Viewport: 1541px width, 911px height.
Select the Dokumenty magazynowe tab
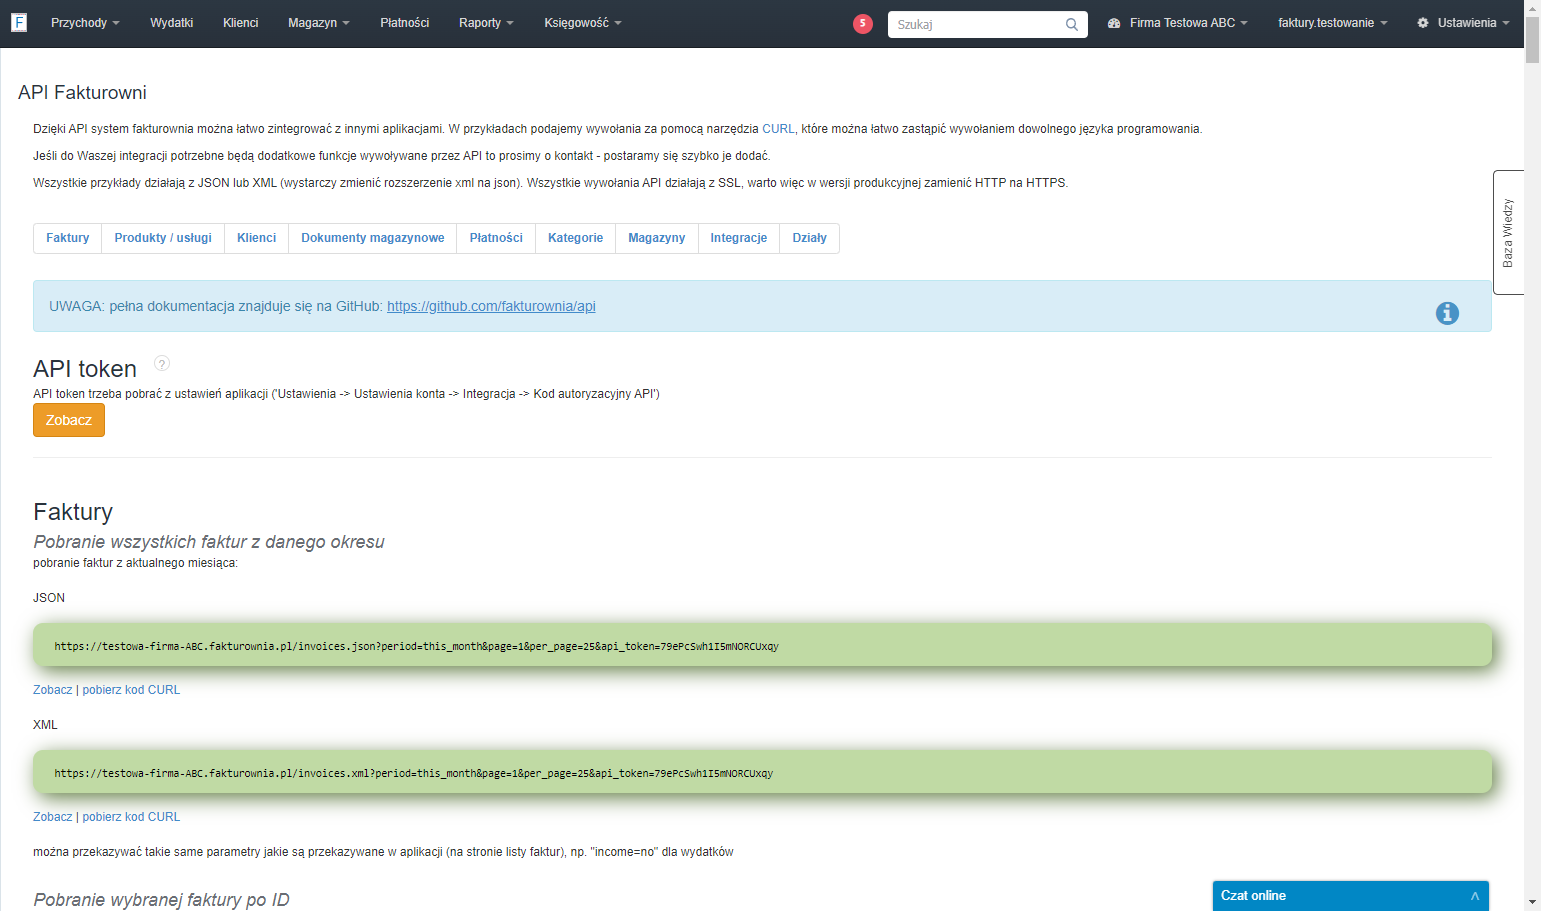pos(373,238)
